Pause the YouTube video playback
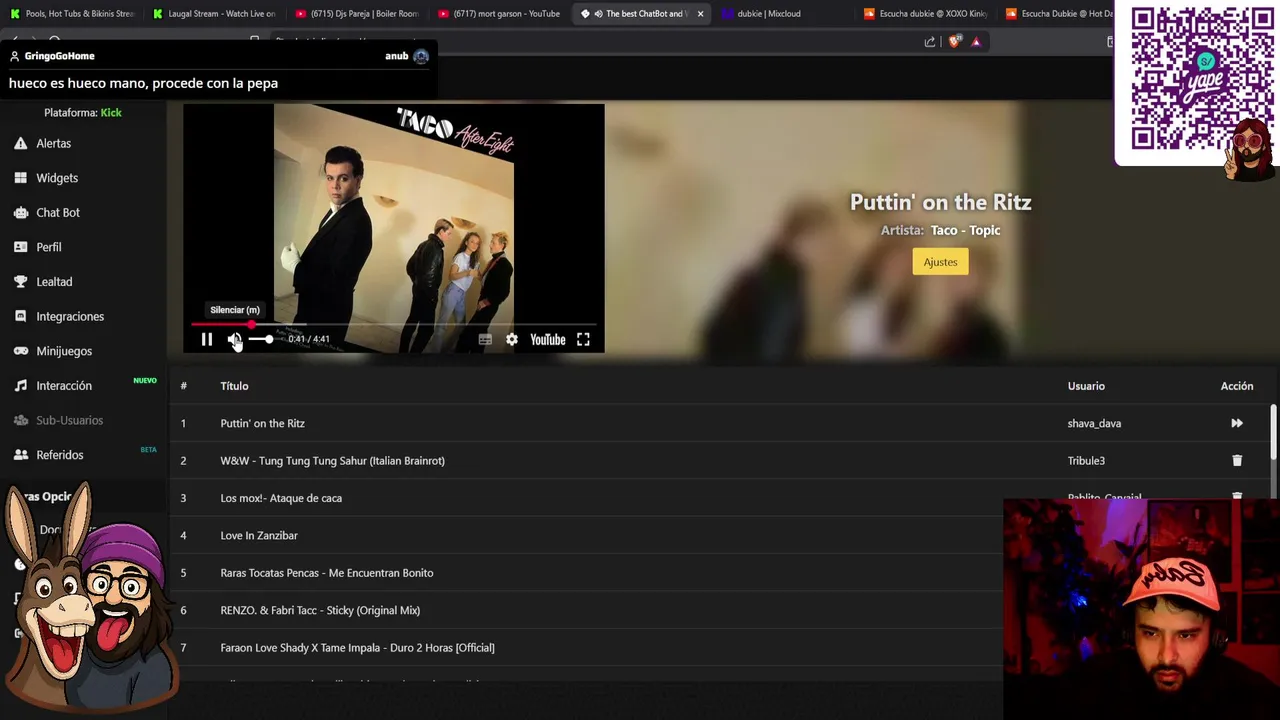 [207, 340]
